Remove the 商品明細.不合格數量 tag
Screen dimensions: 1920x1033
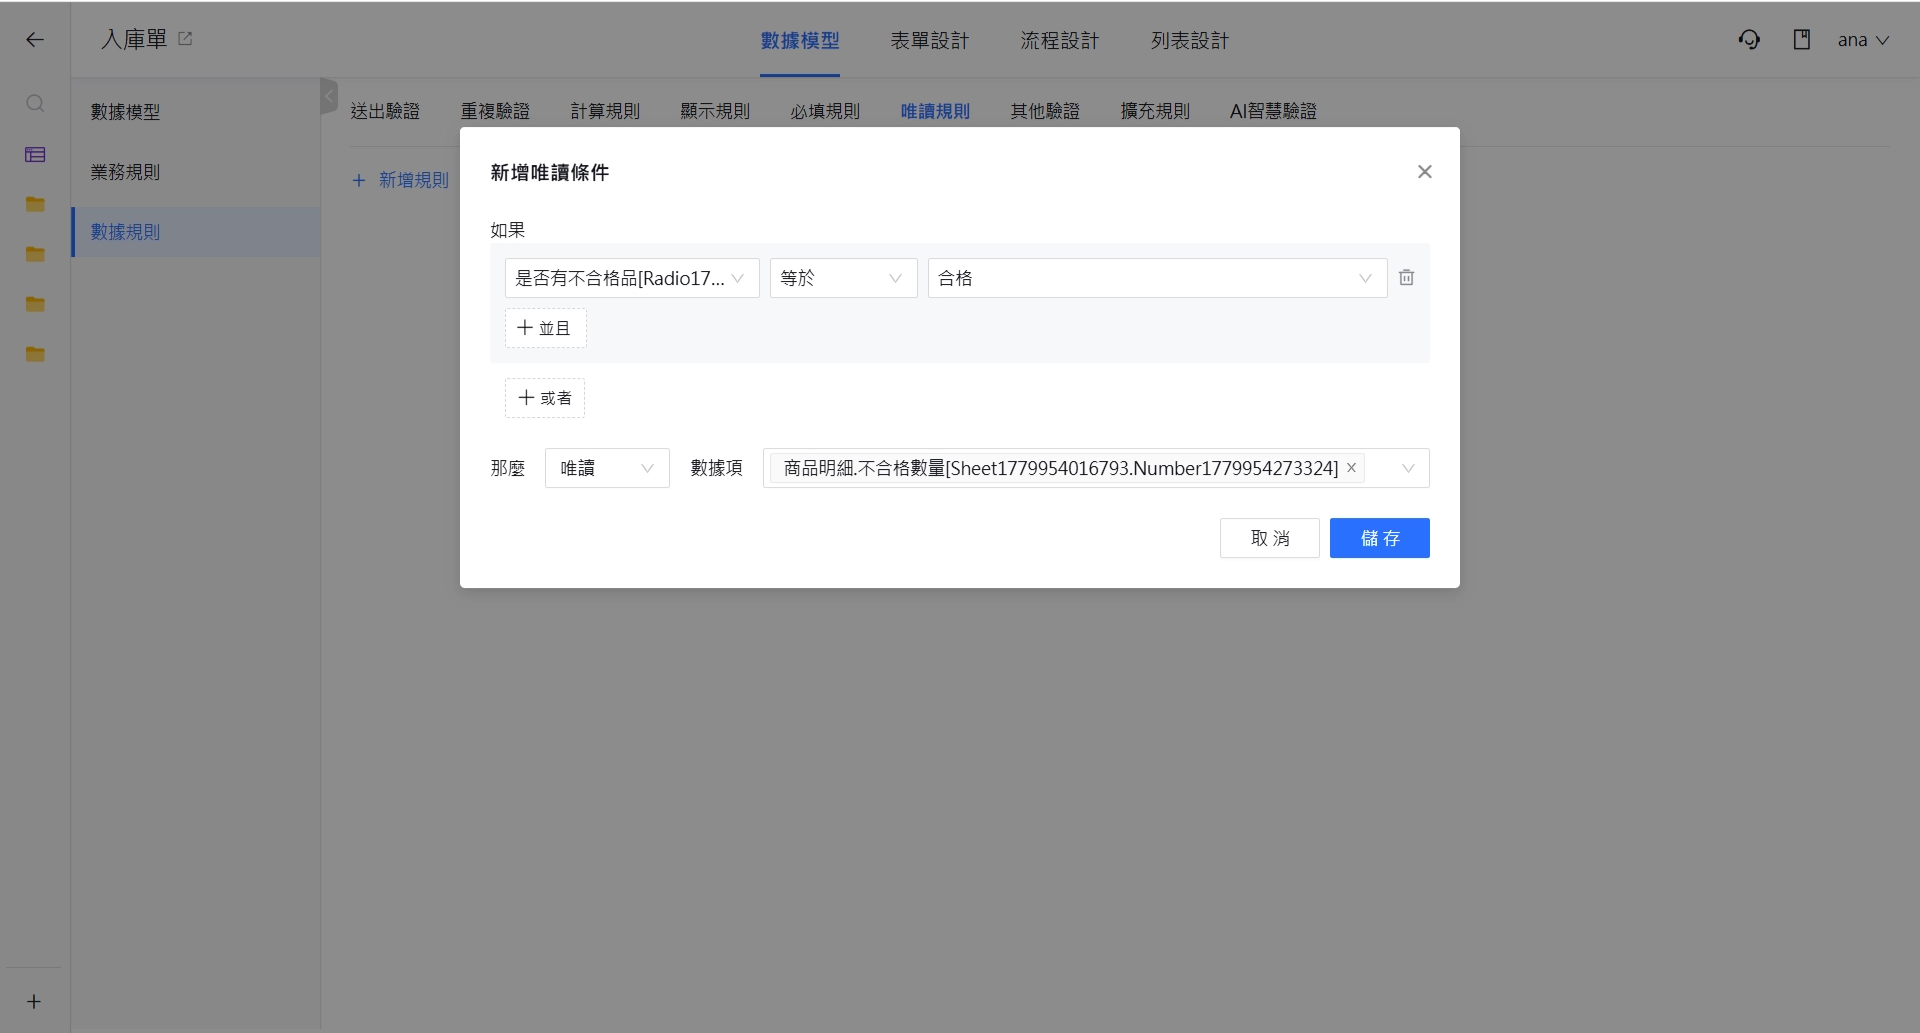1351,467
